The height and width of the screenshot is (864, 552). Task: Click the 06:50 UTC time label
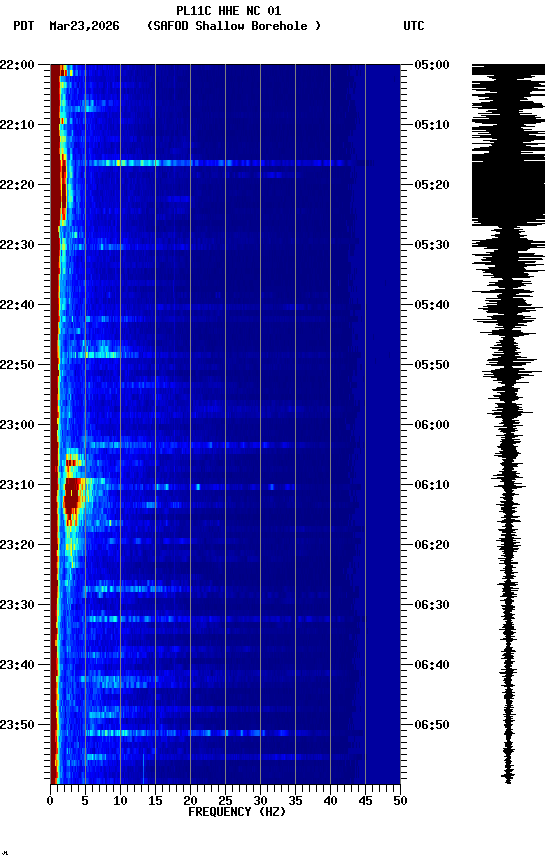click(432, 725)
